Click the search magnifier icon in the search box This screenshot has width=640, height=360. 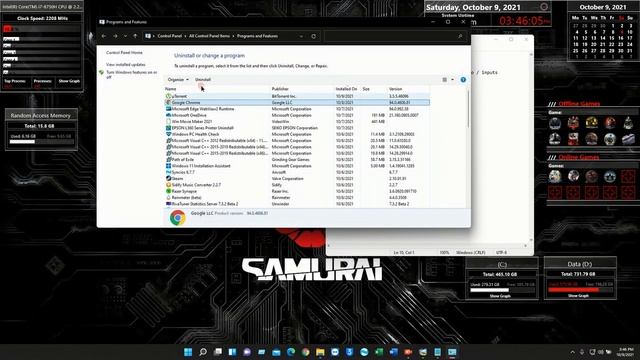[x=460, y=36]
